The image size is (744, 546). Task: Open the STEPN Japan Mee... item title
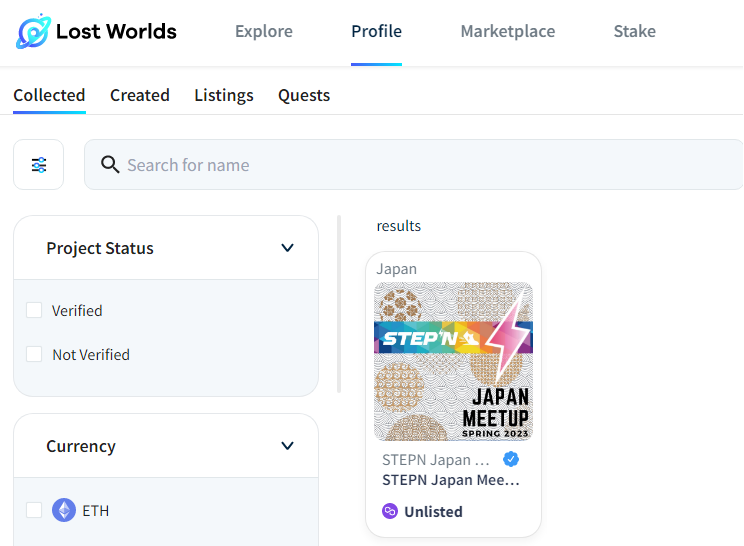pos(451,480)
